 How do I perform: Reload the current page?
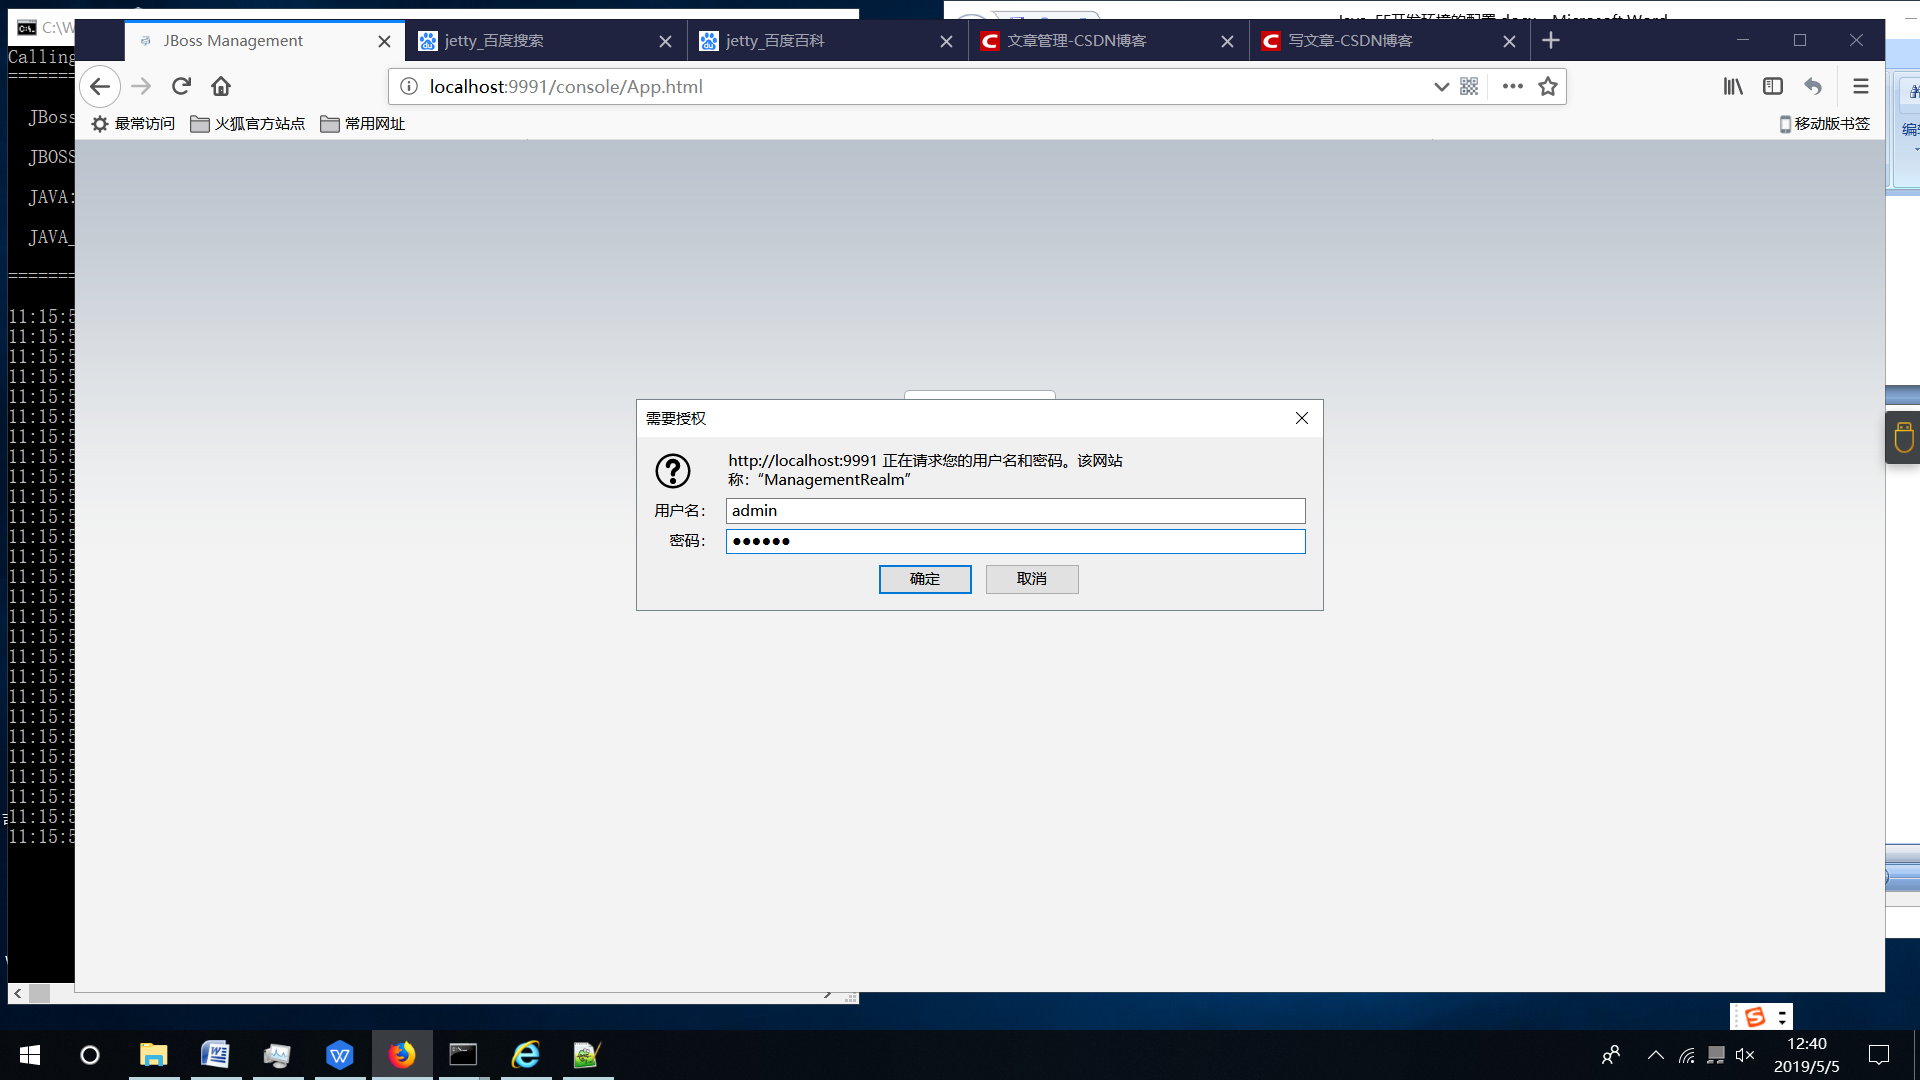click(x=181, y=87)
